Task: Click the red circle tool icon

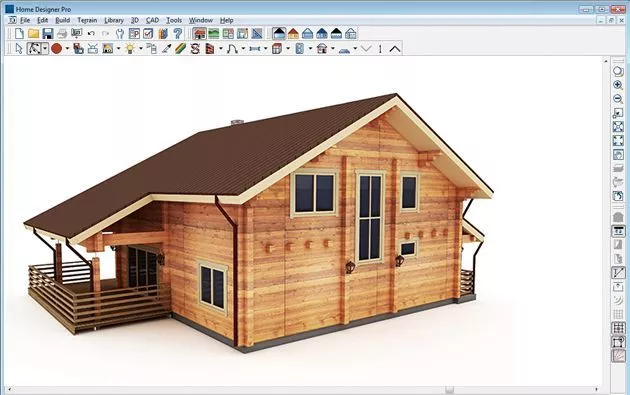Action: [57, 49]
